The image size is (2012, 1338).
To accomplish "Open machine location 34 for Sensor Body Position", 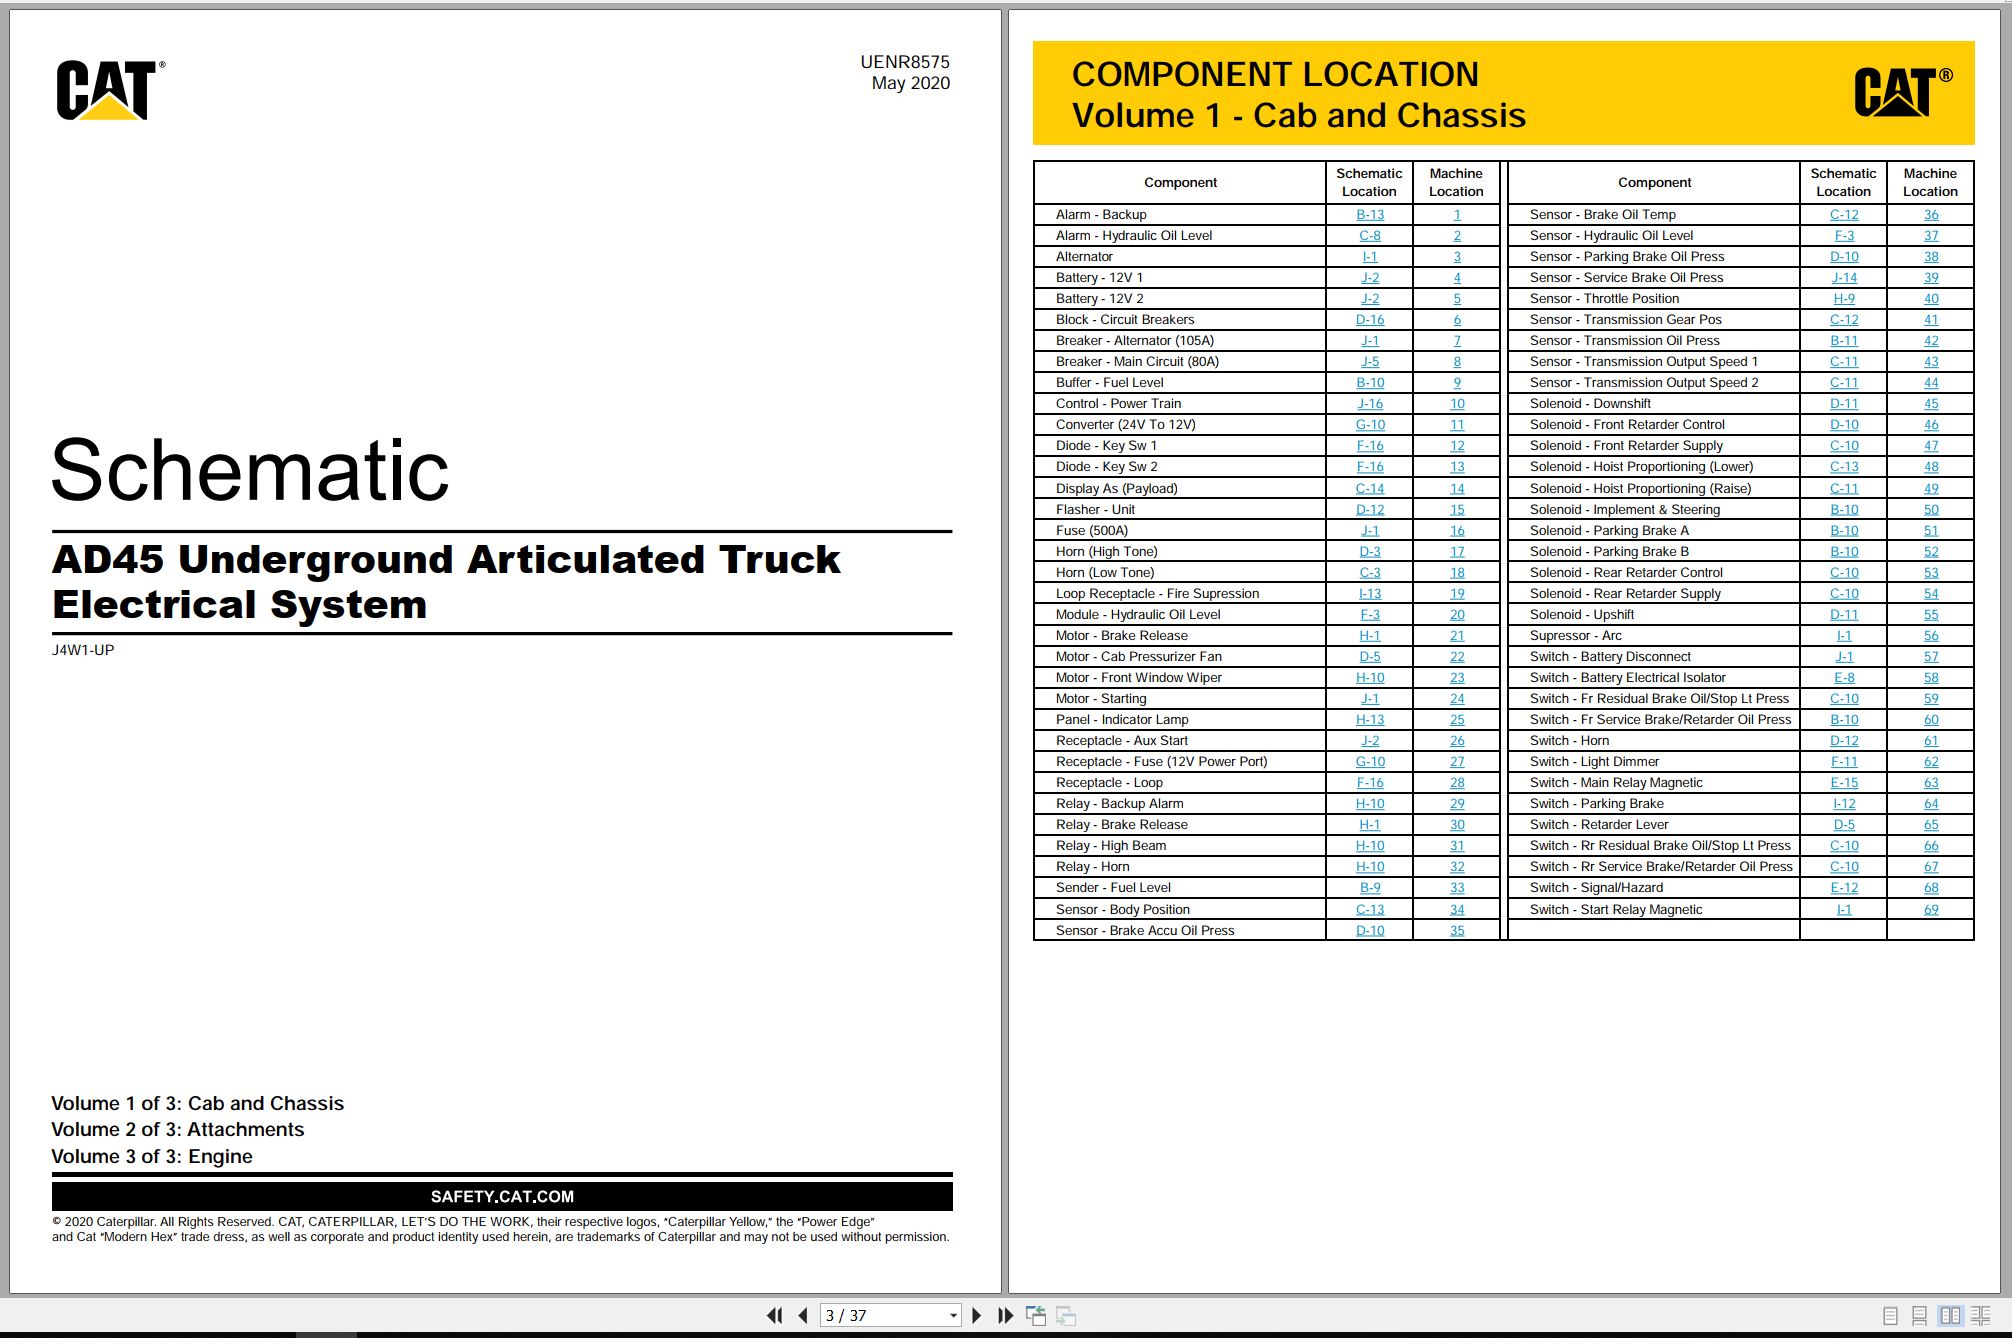I will tap(1457, 910).
